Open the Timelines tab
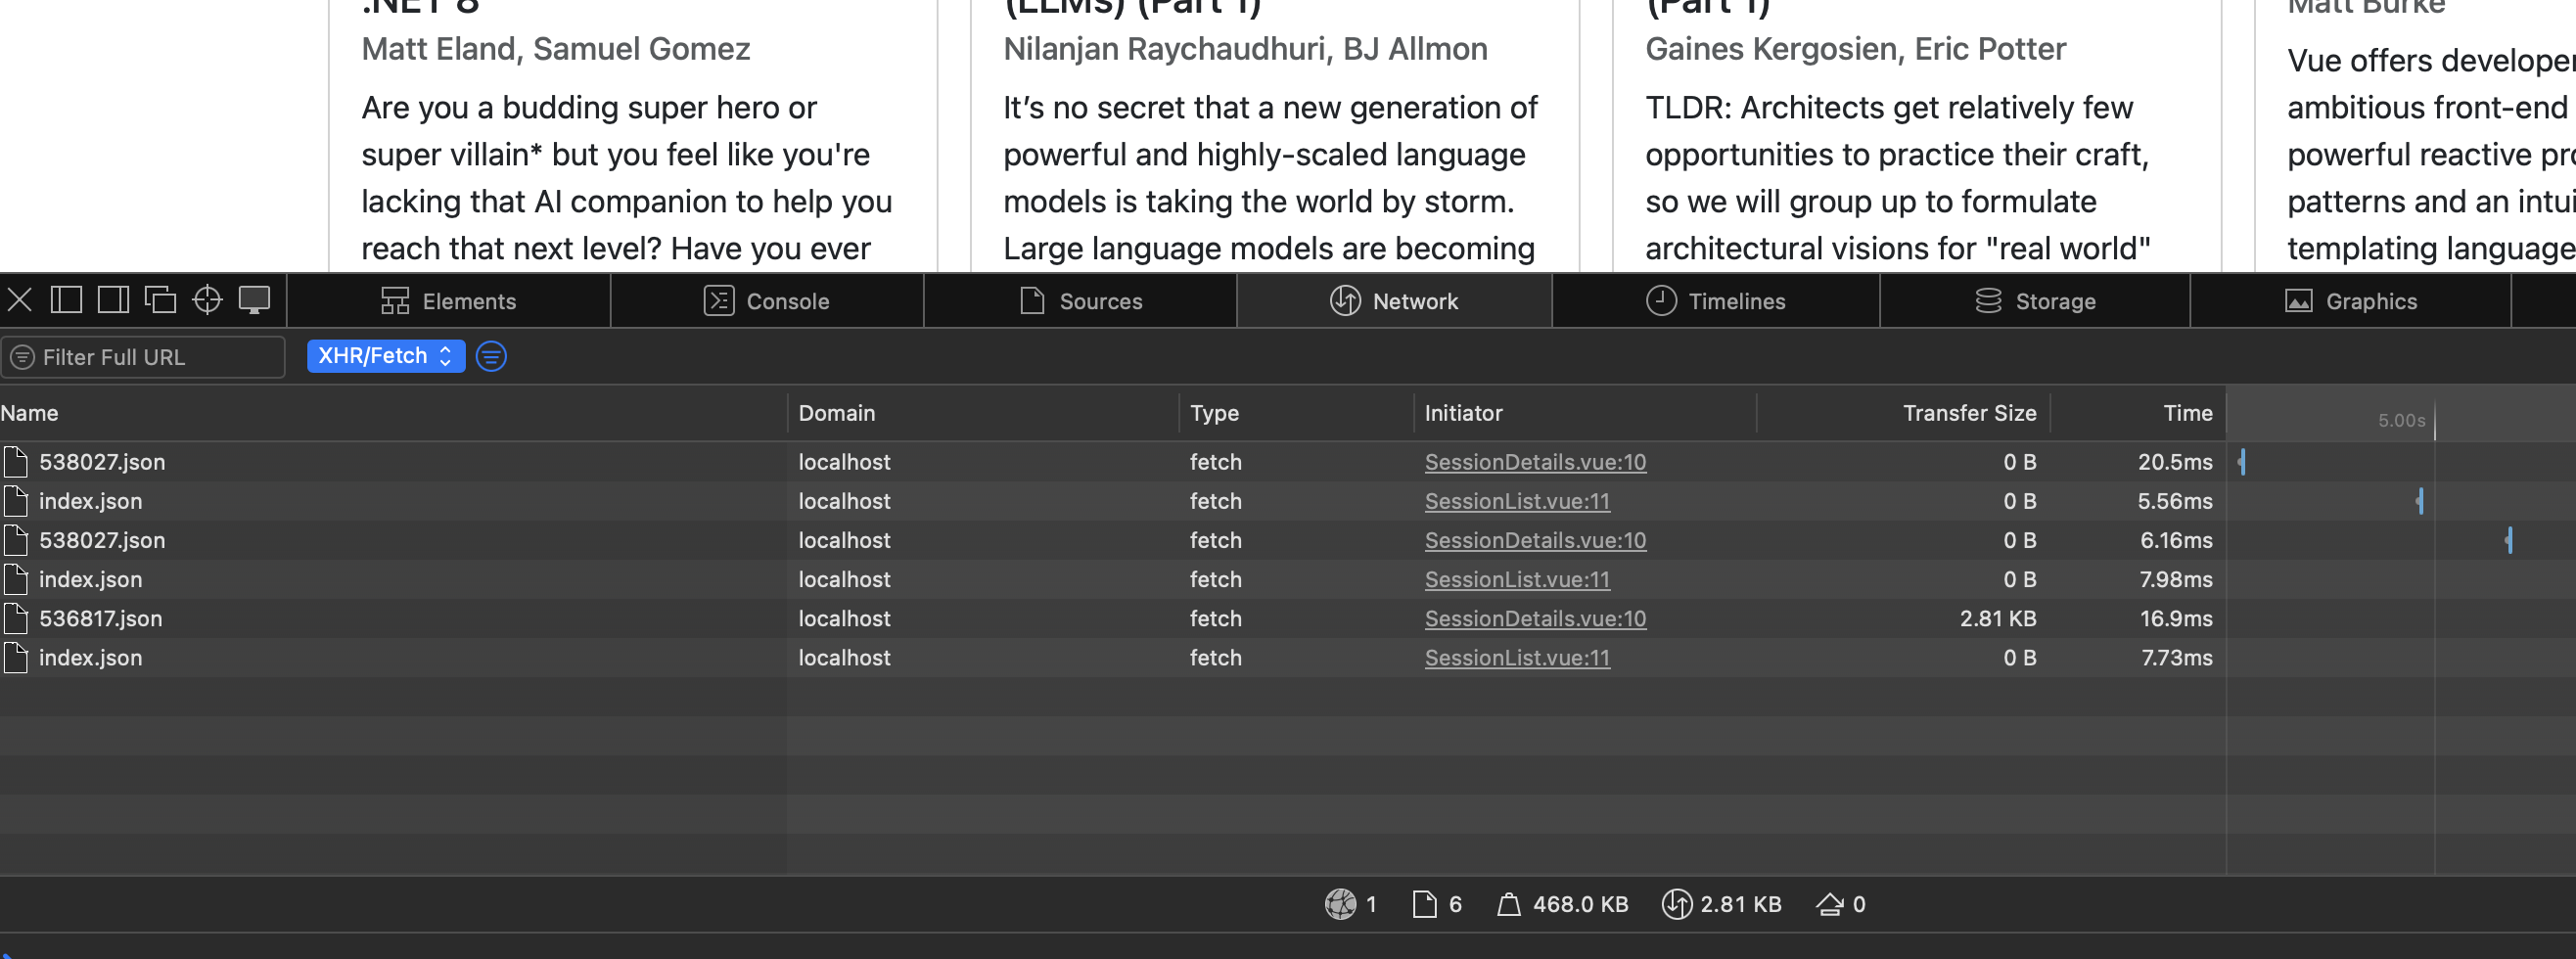The width and height of the screenshot is (2576, 959). pyautogui.click(x=1715, y=301)
